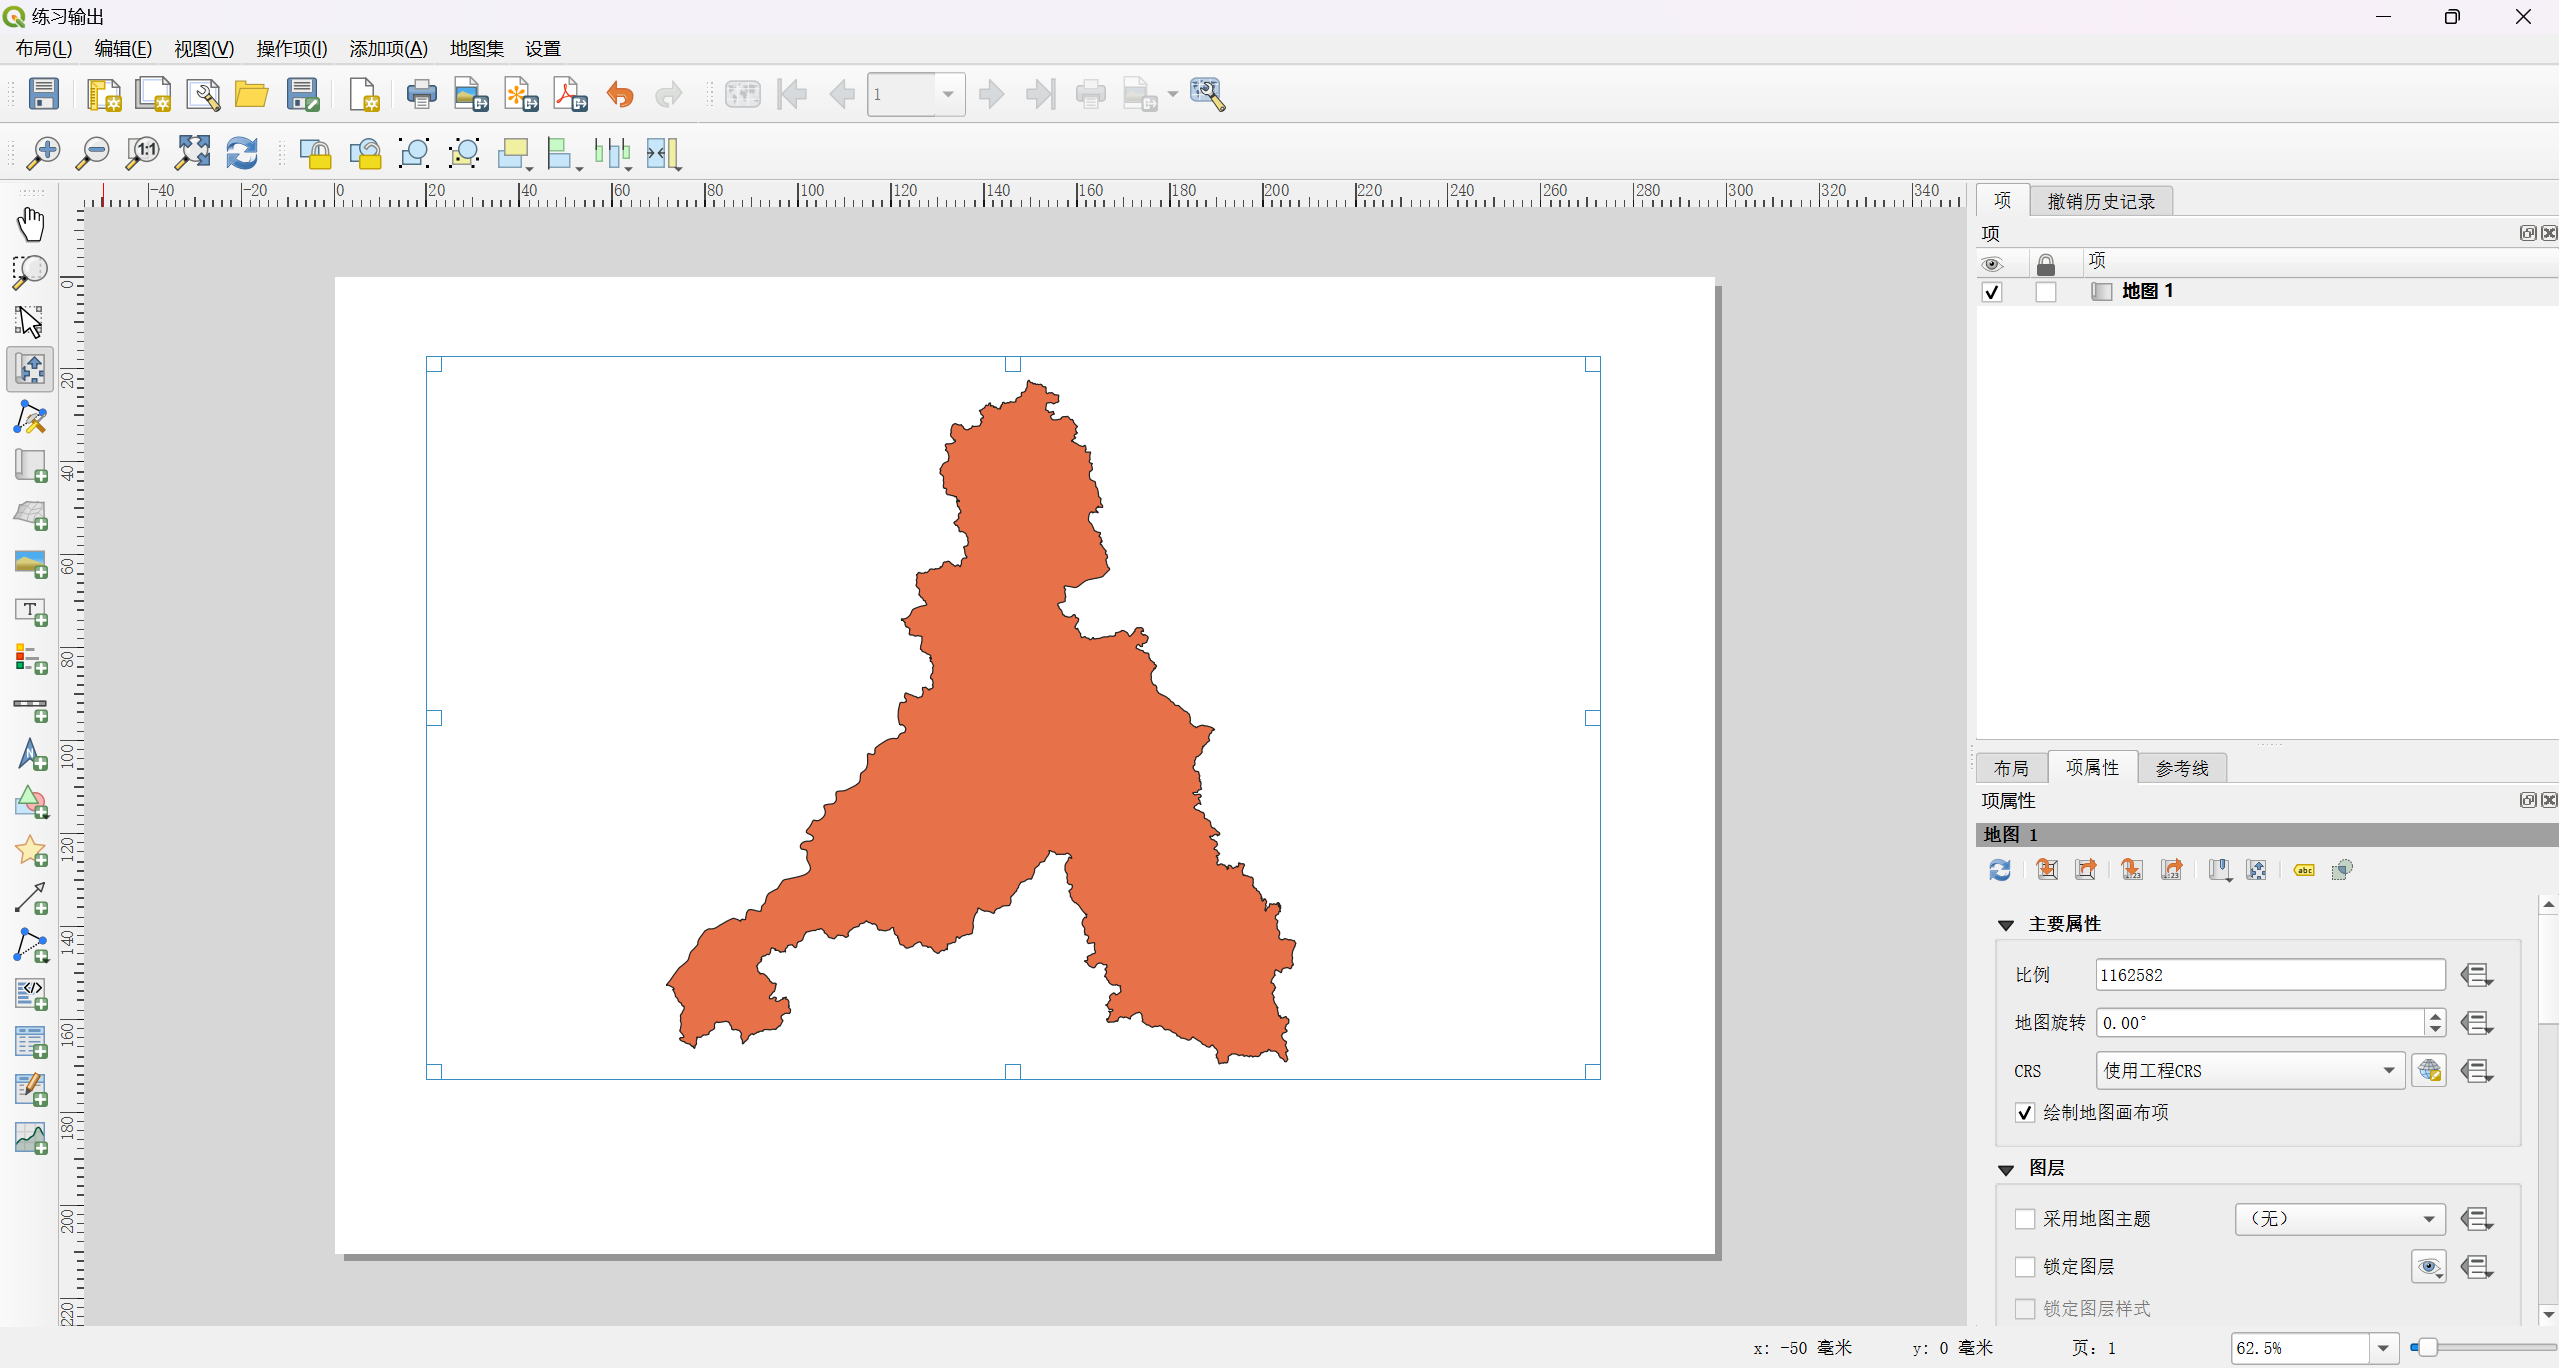Select the Add arrow line tool

pyautogui.click(x=30, y=898)
